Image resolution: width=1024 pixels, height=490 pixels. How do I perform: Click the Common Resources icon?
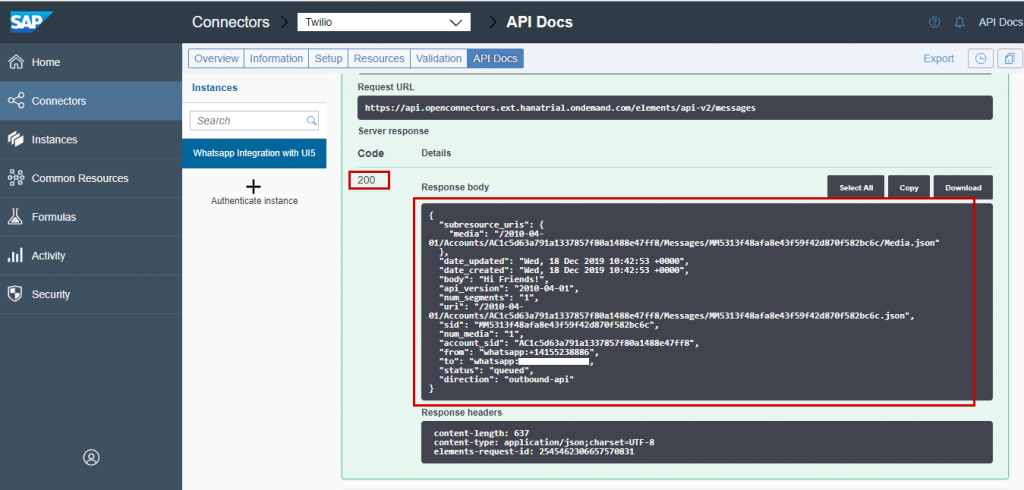16,178
